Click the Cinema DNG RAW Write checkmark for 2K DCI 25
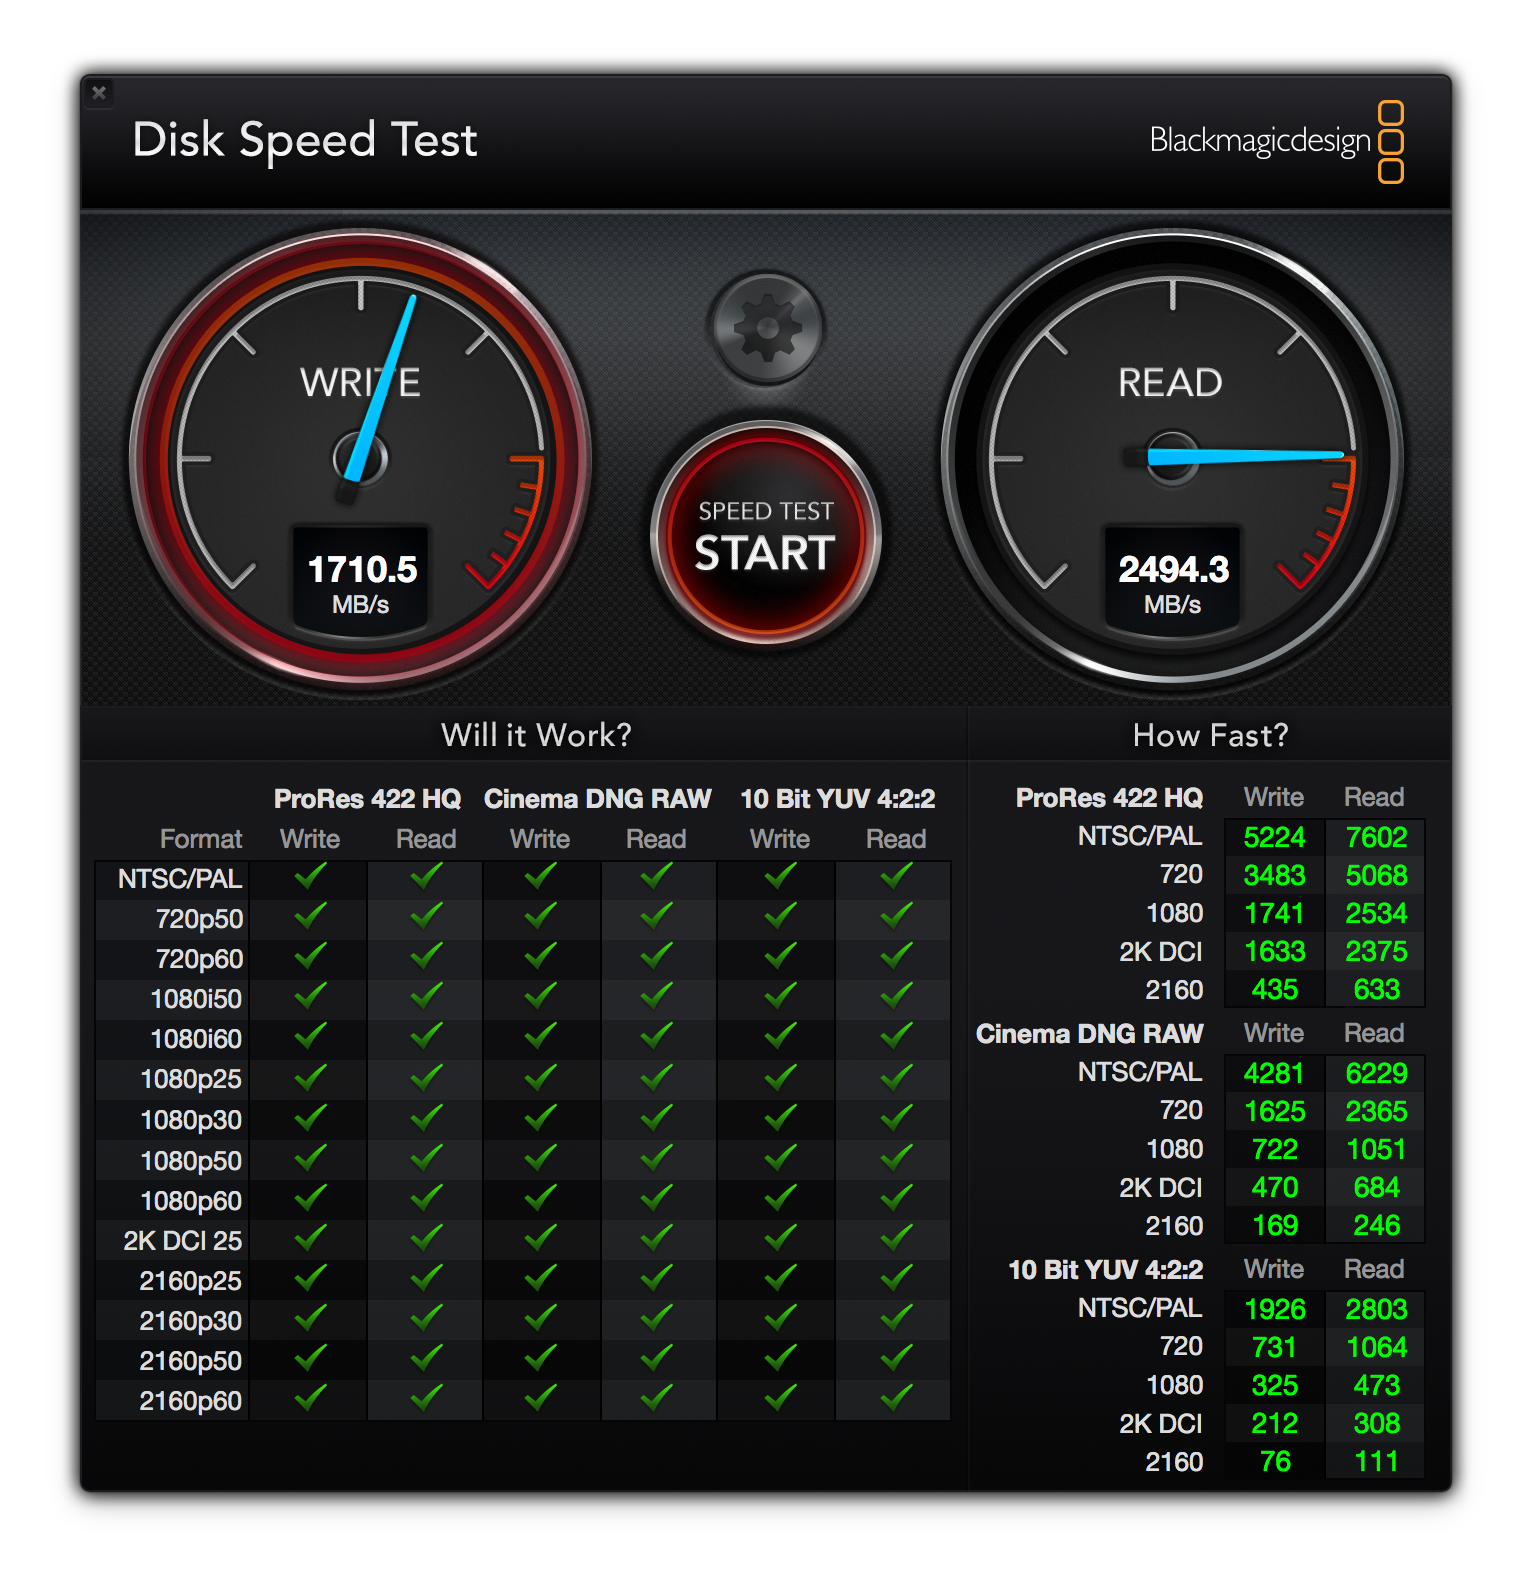This screenshot has width=1532, height=1580. (x=540, y=1238)
